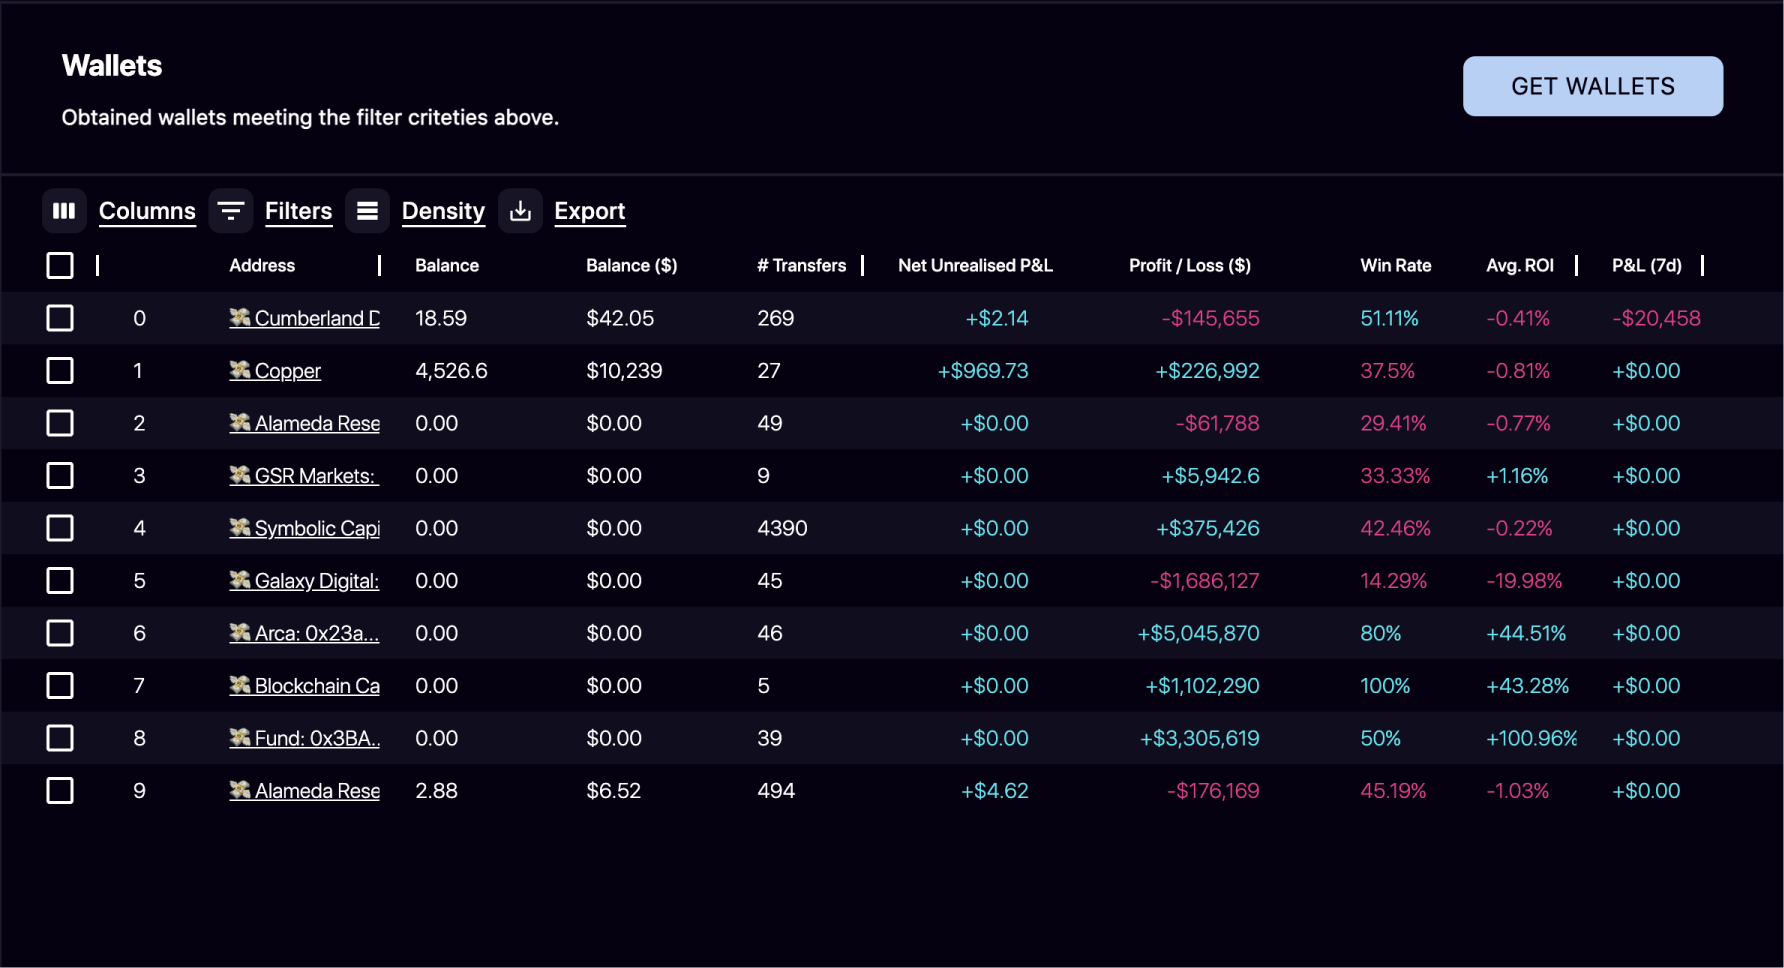Click the entity icon beside Fund: 0x3BA
Screen dimensions: 1784x968
pyautogui.click(x=240, y=737)
